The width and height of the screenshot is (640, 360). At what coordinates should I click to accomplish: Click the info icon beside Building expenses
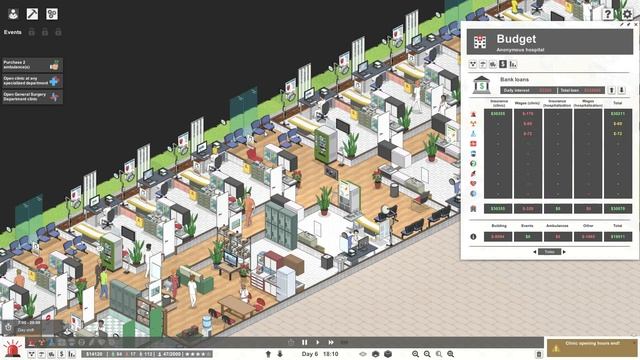coord(473,236)
